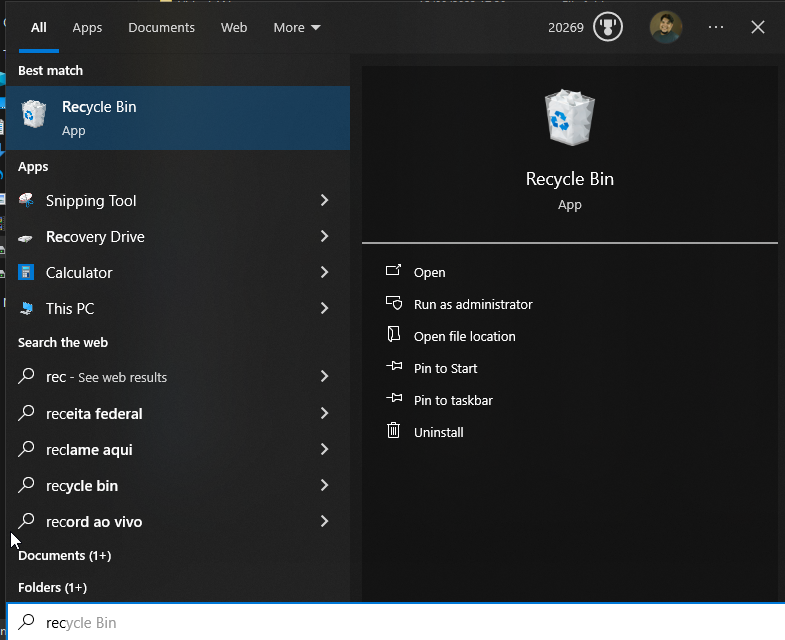Expand 'receita federal' suggestion chevron

pyautogui.click(x=324, y=413)
